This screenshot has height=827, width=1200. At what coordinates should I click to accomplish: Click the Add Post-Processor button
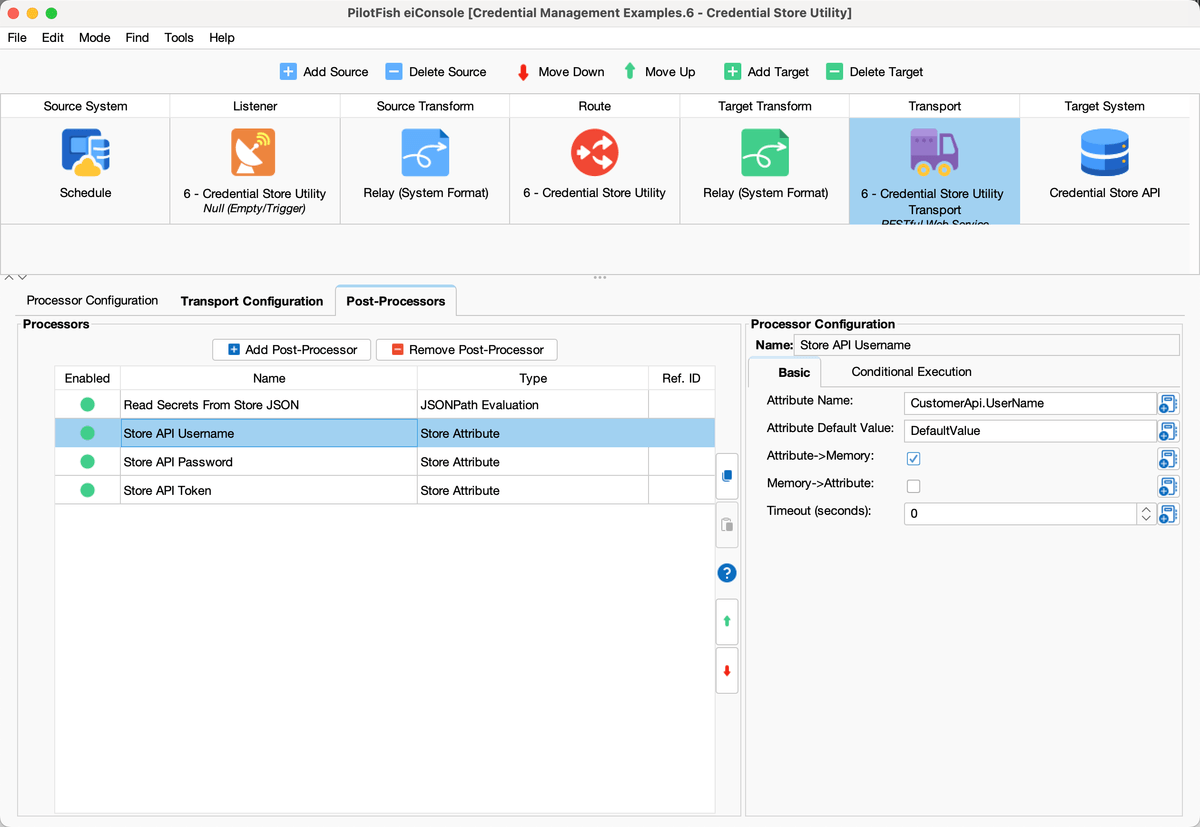[x=292, y=350]
